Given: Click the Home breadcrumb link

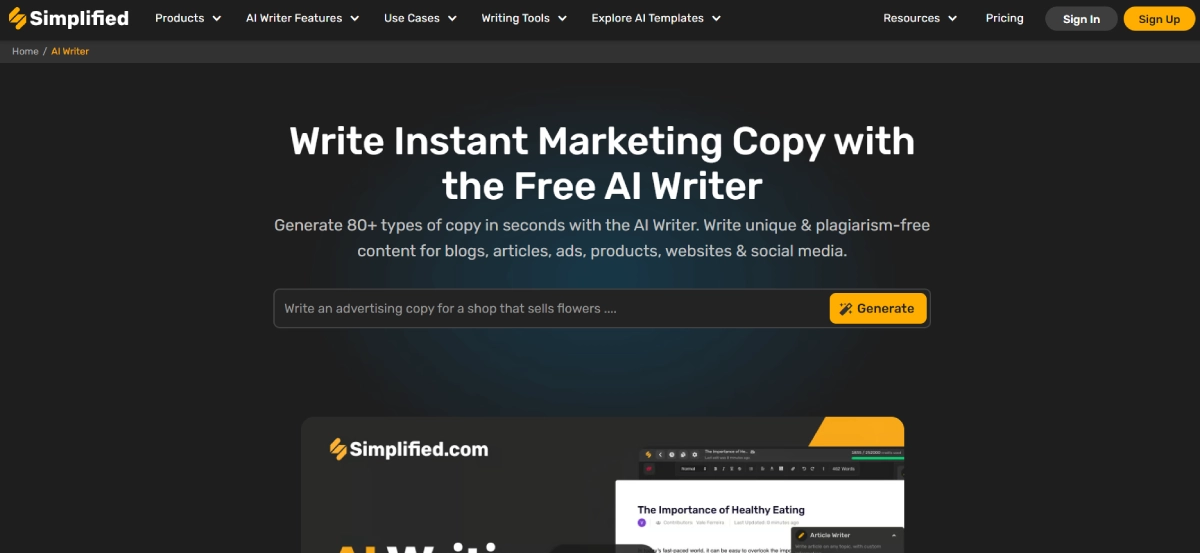Looking at the screenshot, I should point(25,51).
